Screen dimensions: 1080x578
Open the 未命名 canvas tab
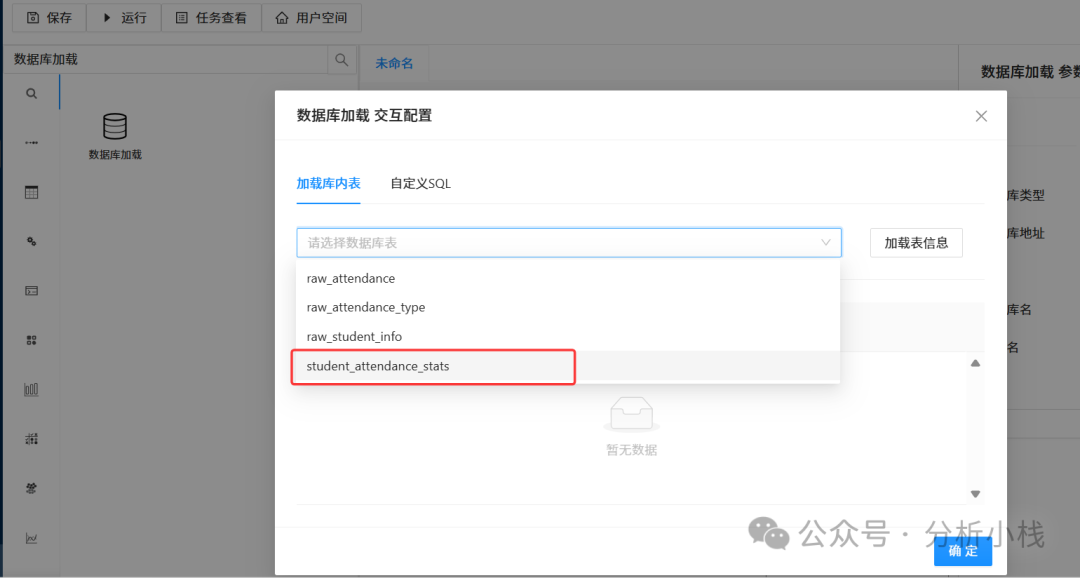(x=394, y=63)
